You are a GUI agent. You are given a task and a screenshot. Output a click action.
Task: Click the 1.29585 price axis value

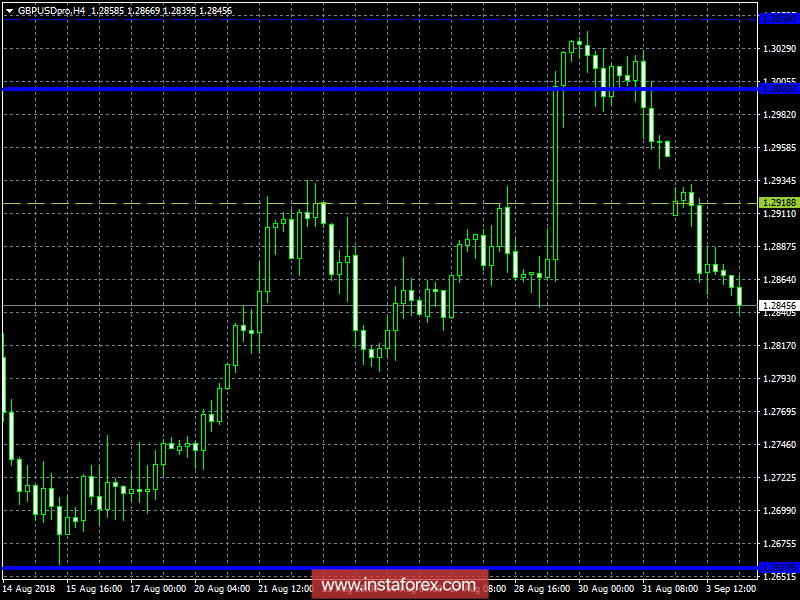point(780,147)
